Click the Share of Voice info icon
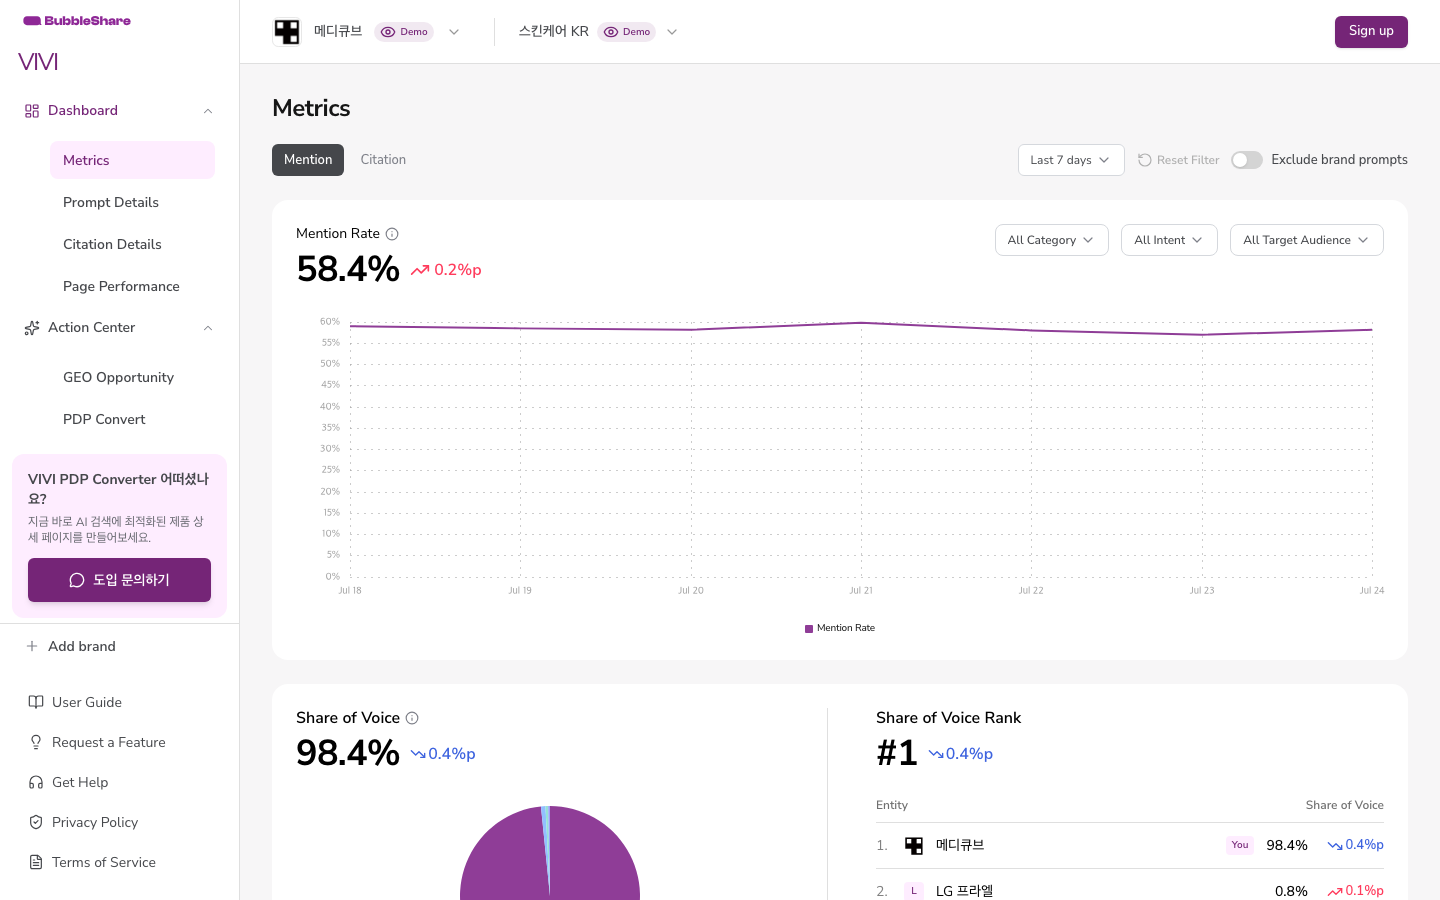 [412, 718]
